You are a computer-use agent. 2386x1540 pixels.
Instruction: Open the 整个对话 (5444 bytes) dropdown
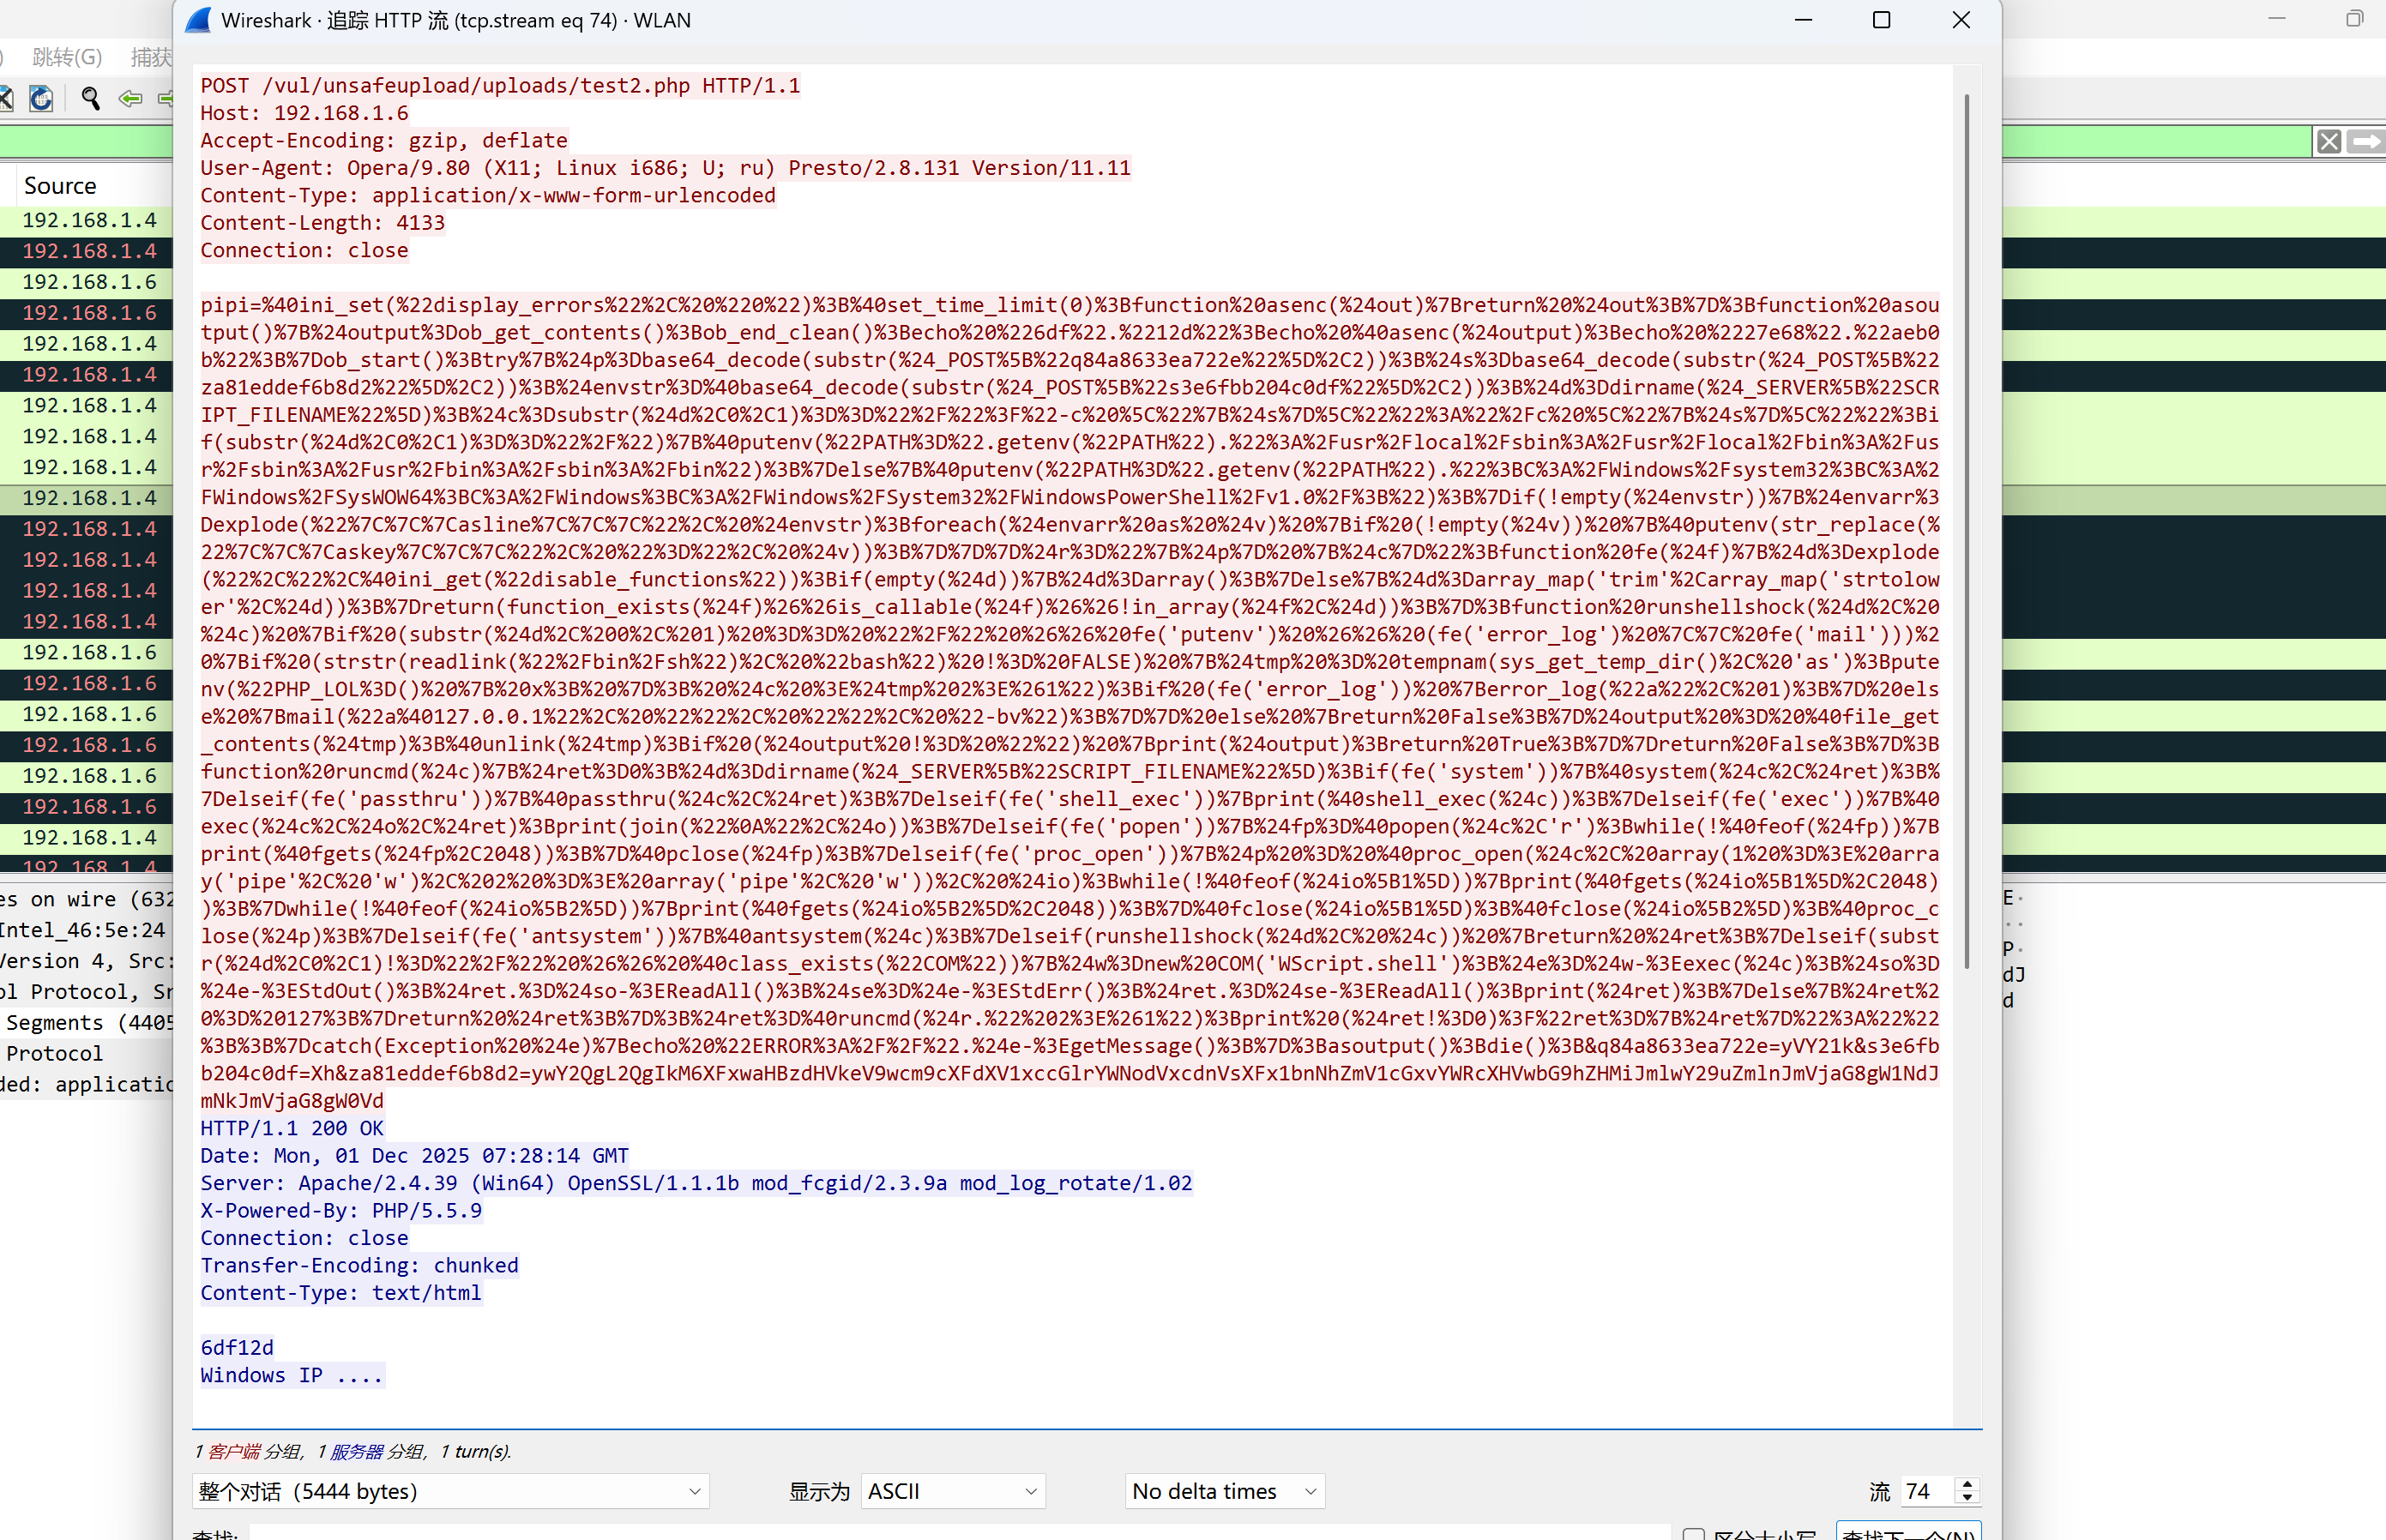tap(450, 1491)
